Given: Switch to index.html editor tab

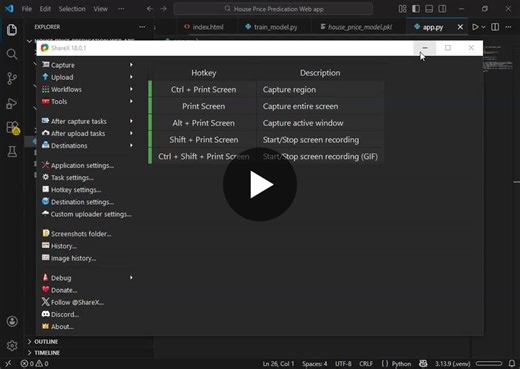Looking at the screenshot, I should click(204, 27).
